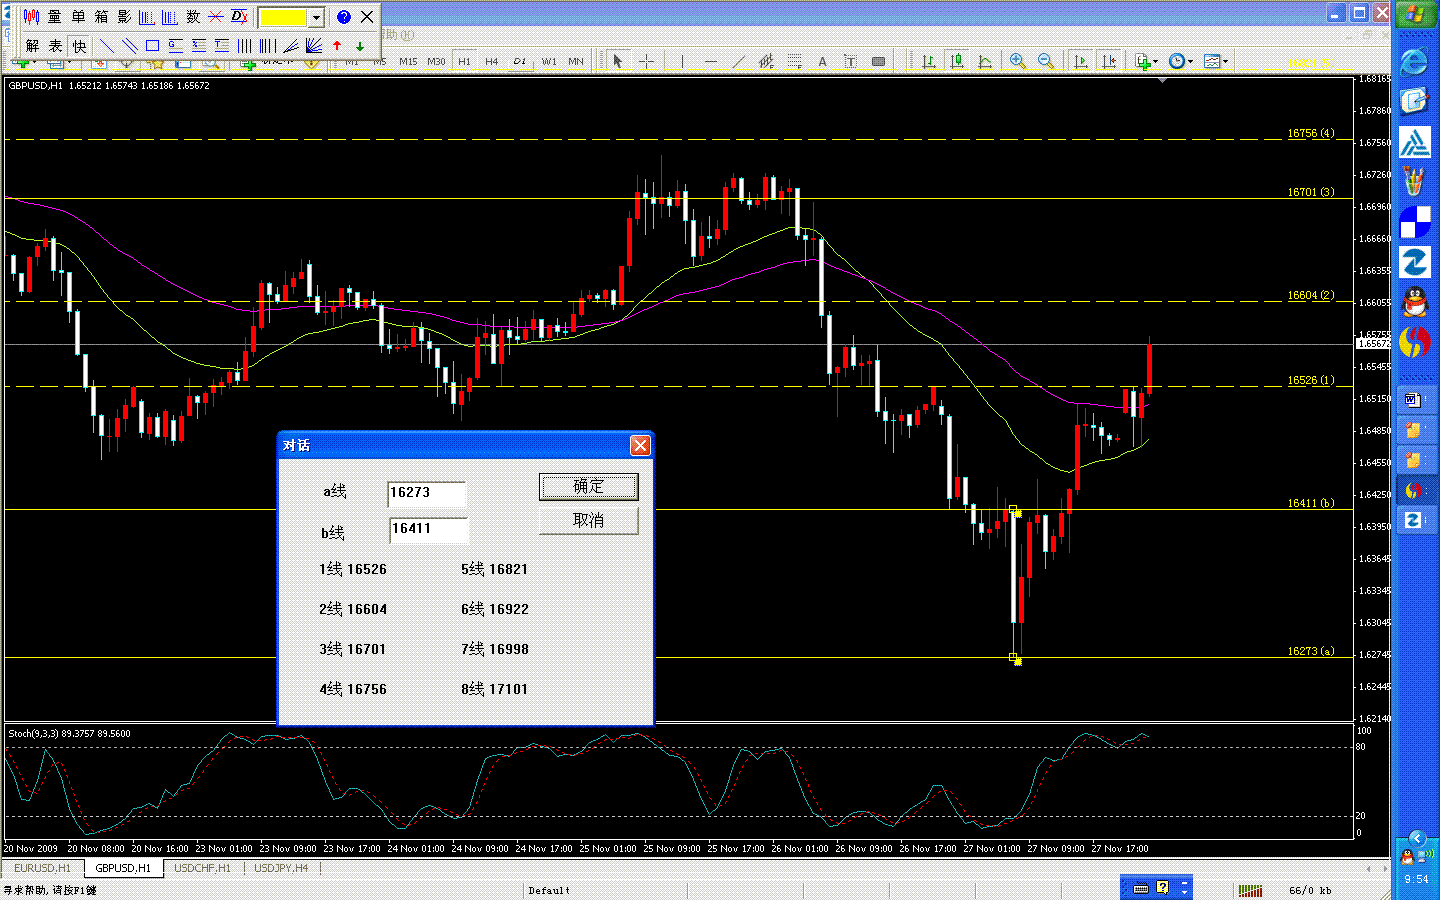
Task: Open Internet Explorer from quick launch
Action: point(1414,62)
